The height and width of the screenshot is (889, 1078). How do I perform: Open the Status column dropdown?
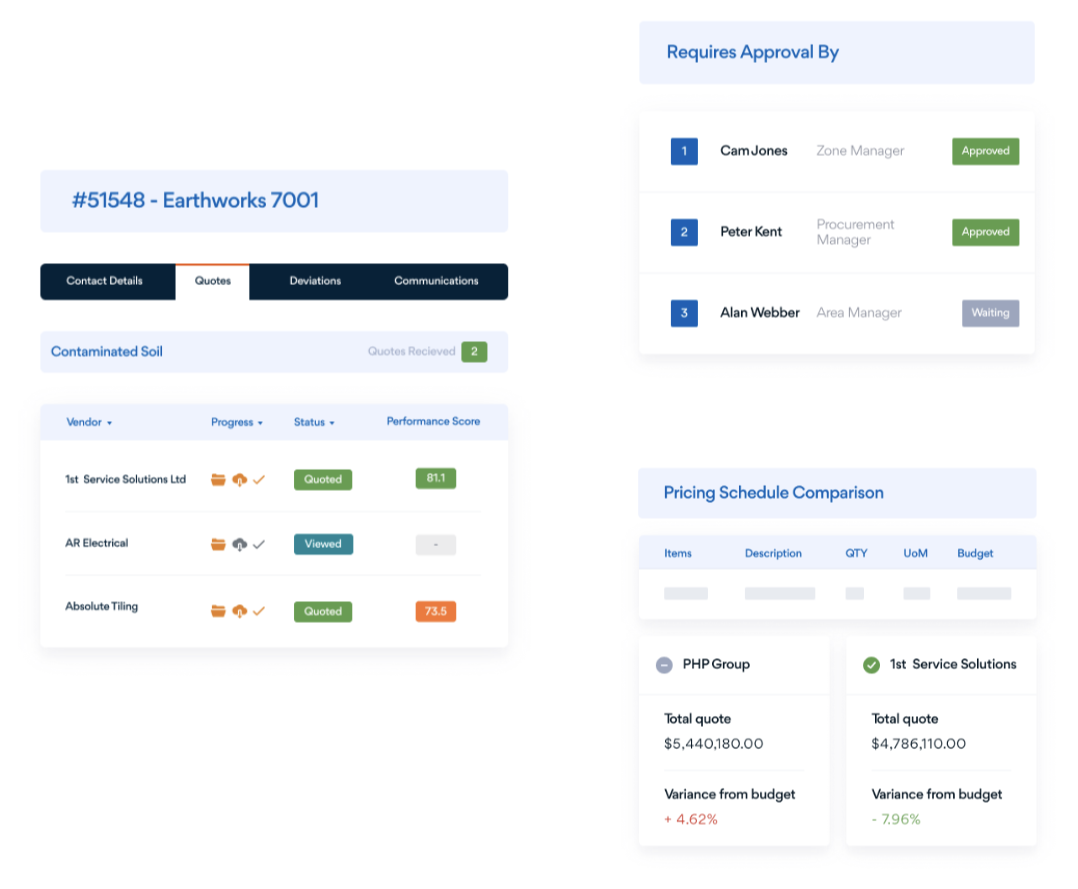[314, 422]
